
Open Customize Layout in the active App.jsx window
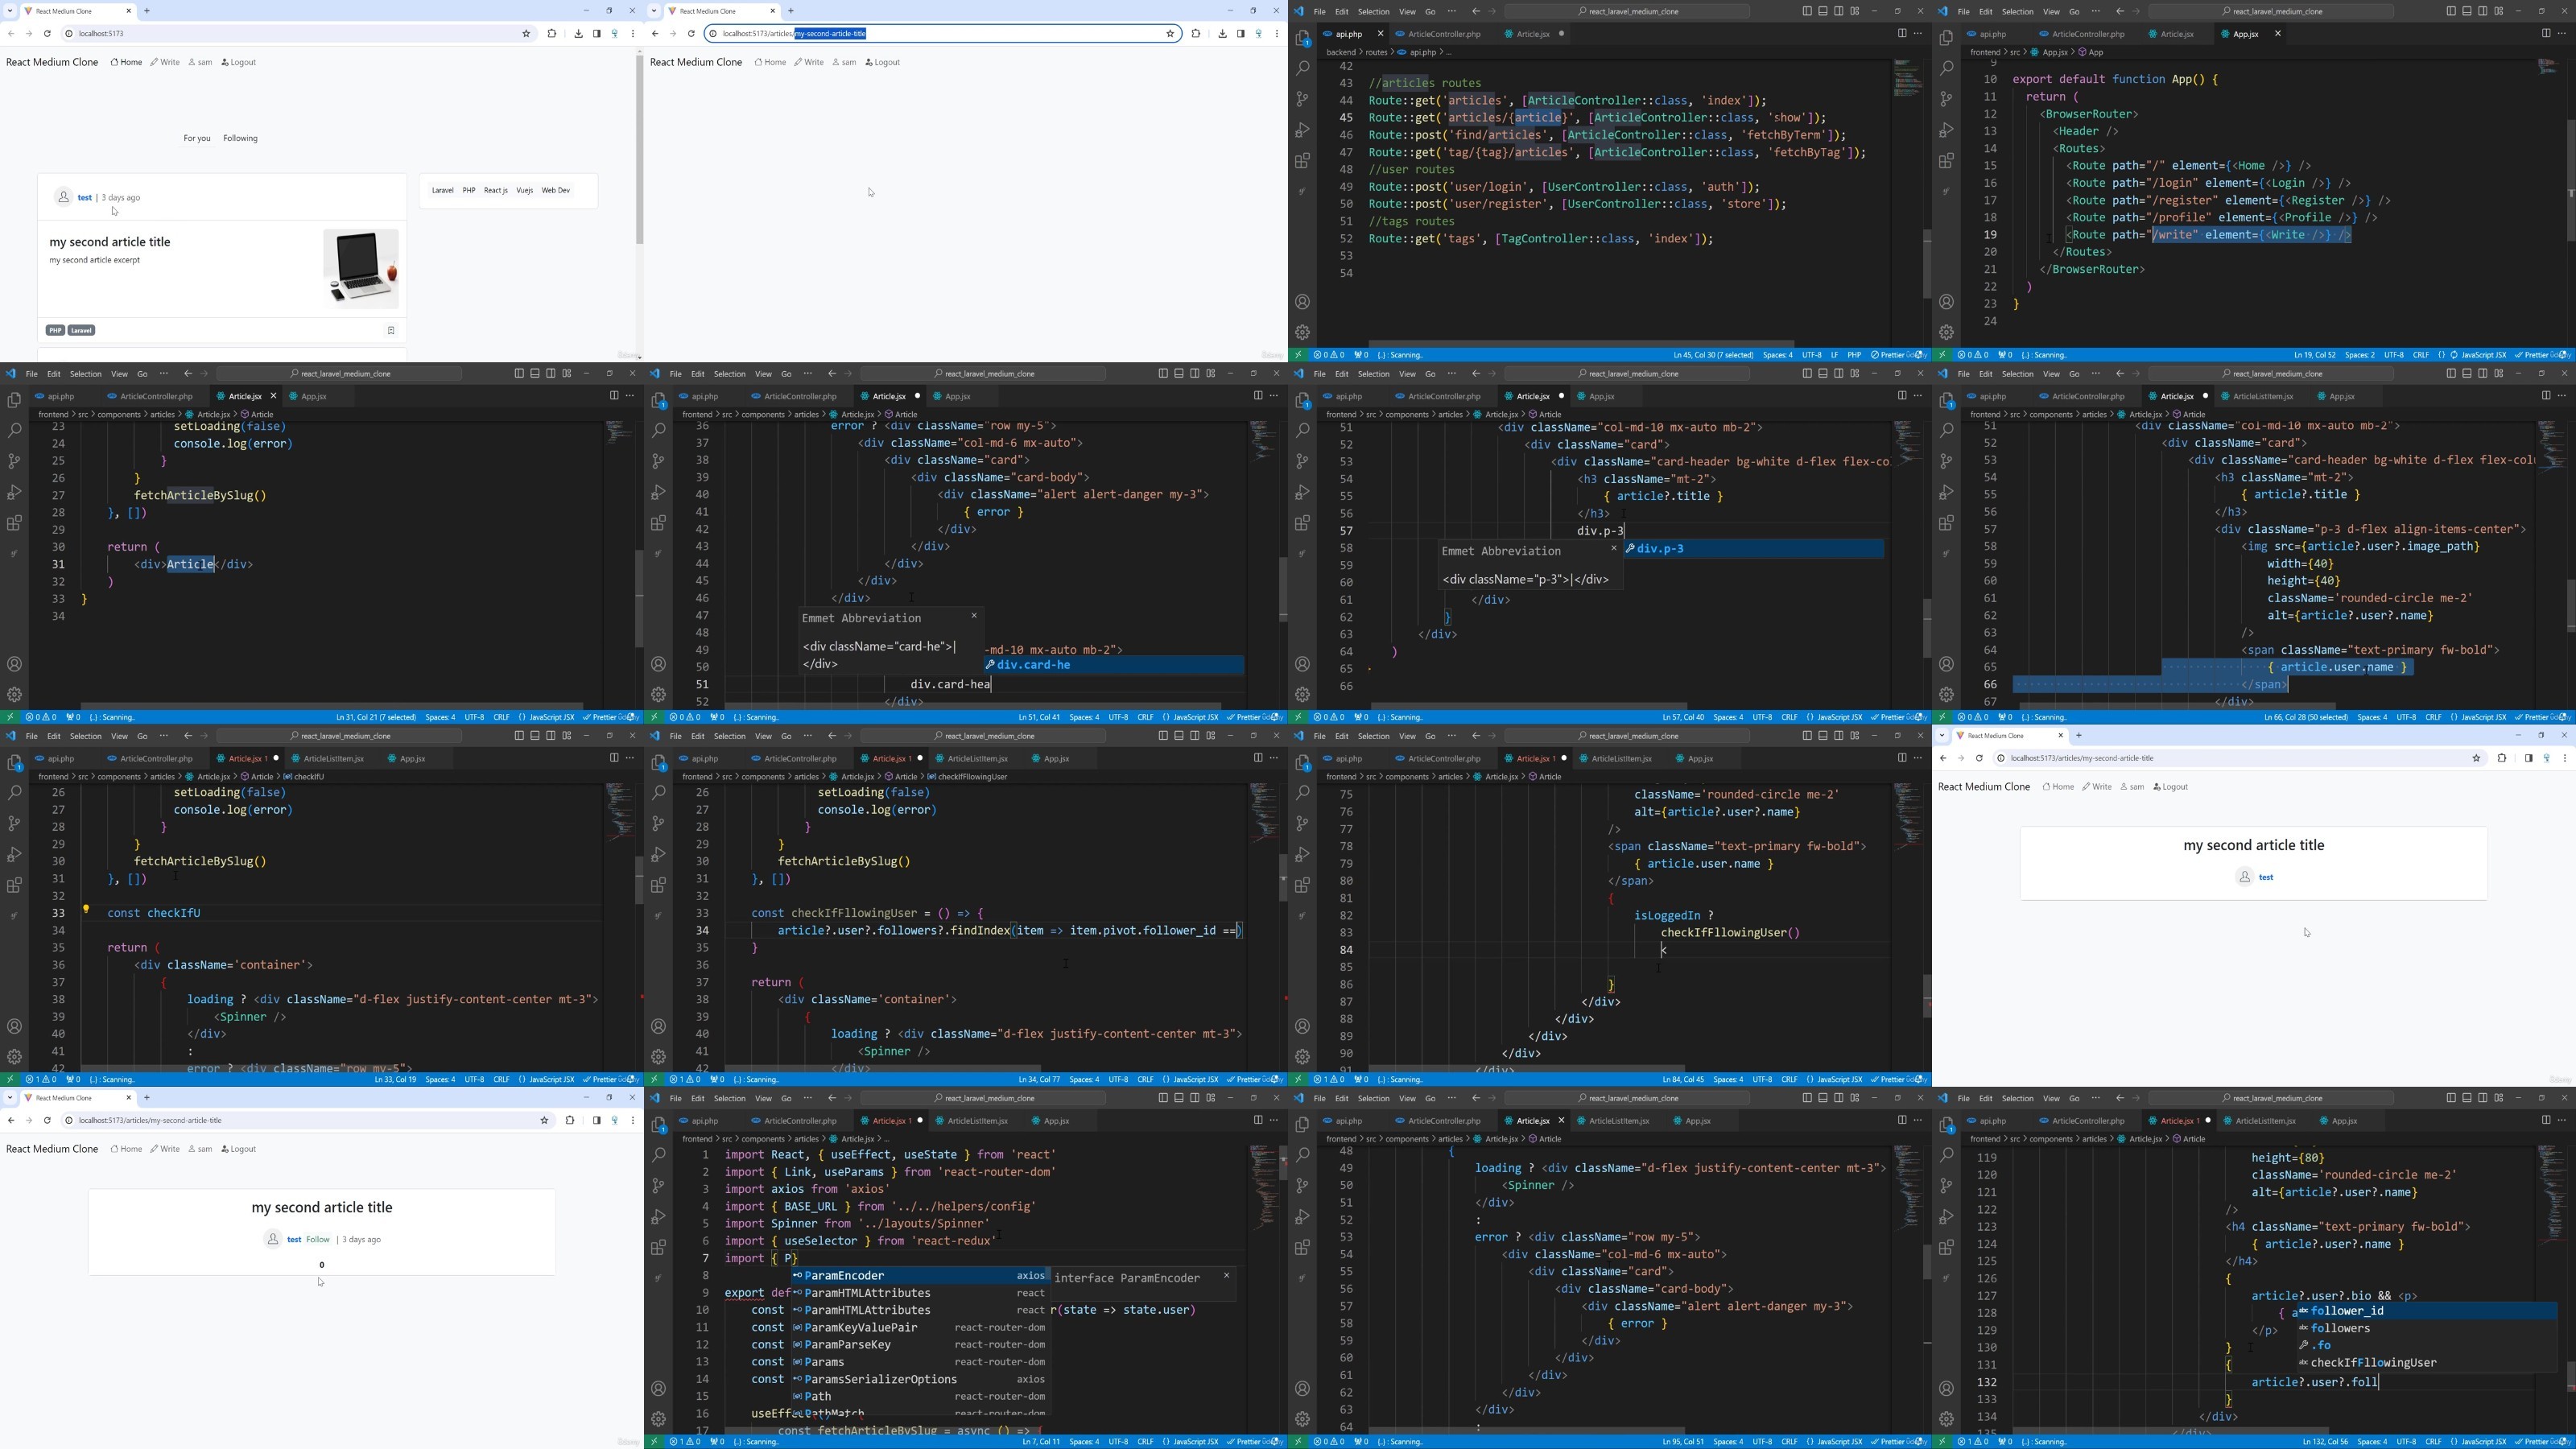pos(2499,11)
